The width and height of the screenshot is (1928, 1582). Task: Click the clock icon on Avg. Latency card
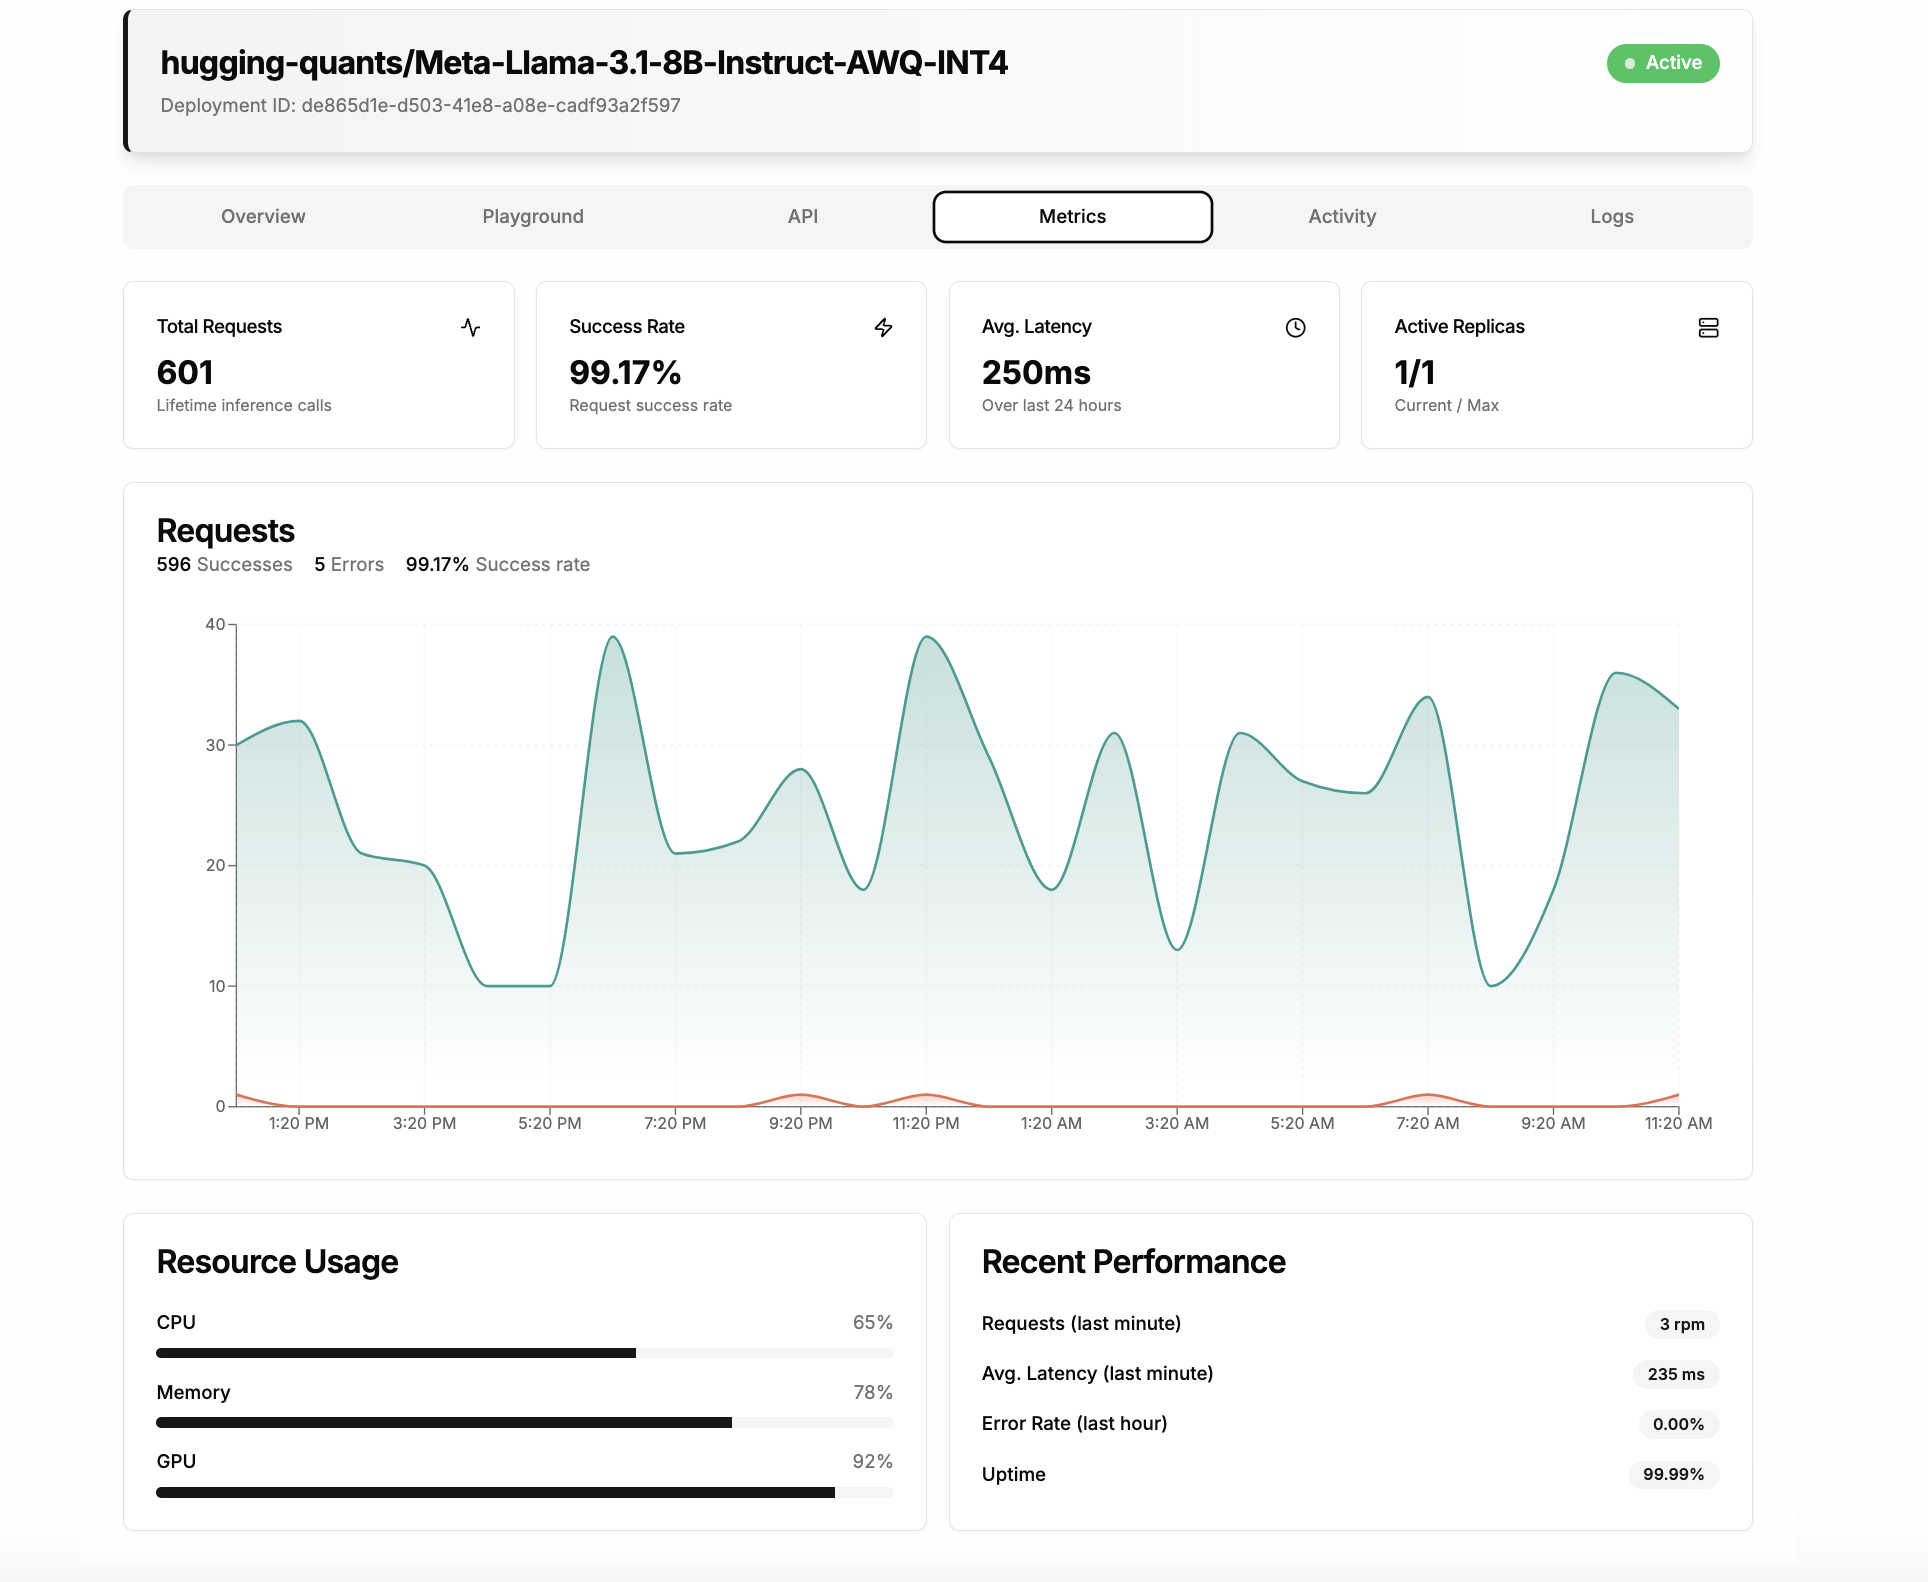pyautogui.click(x=1296, y=327)
